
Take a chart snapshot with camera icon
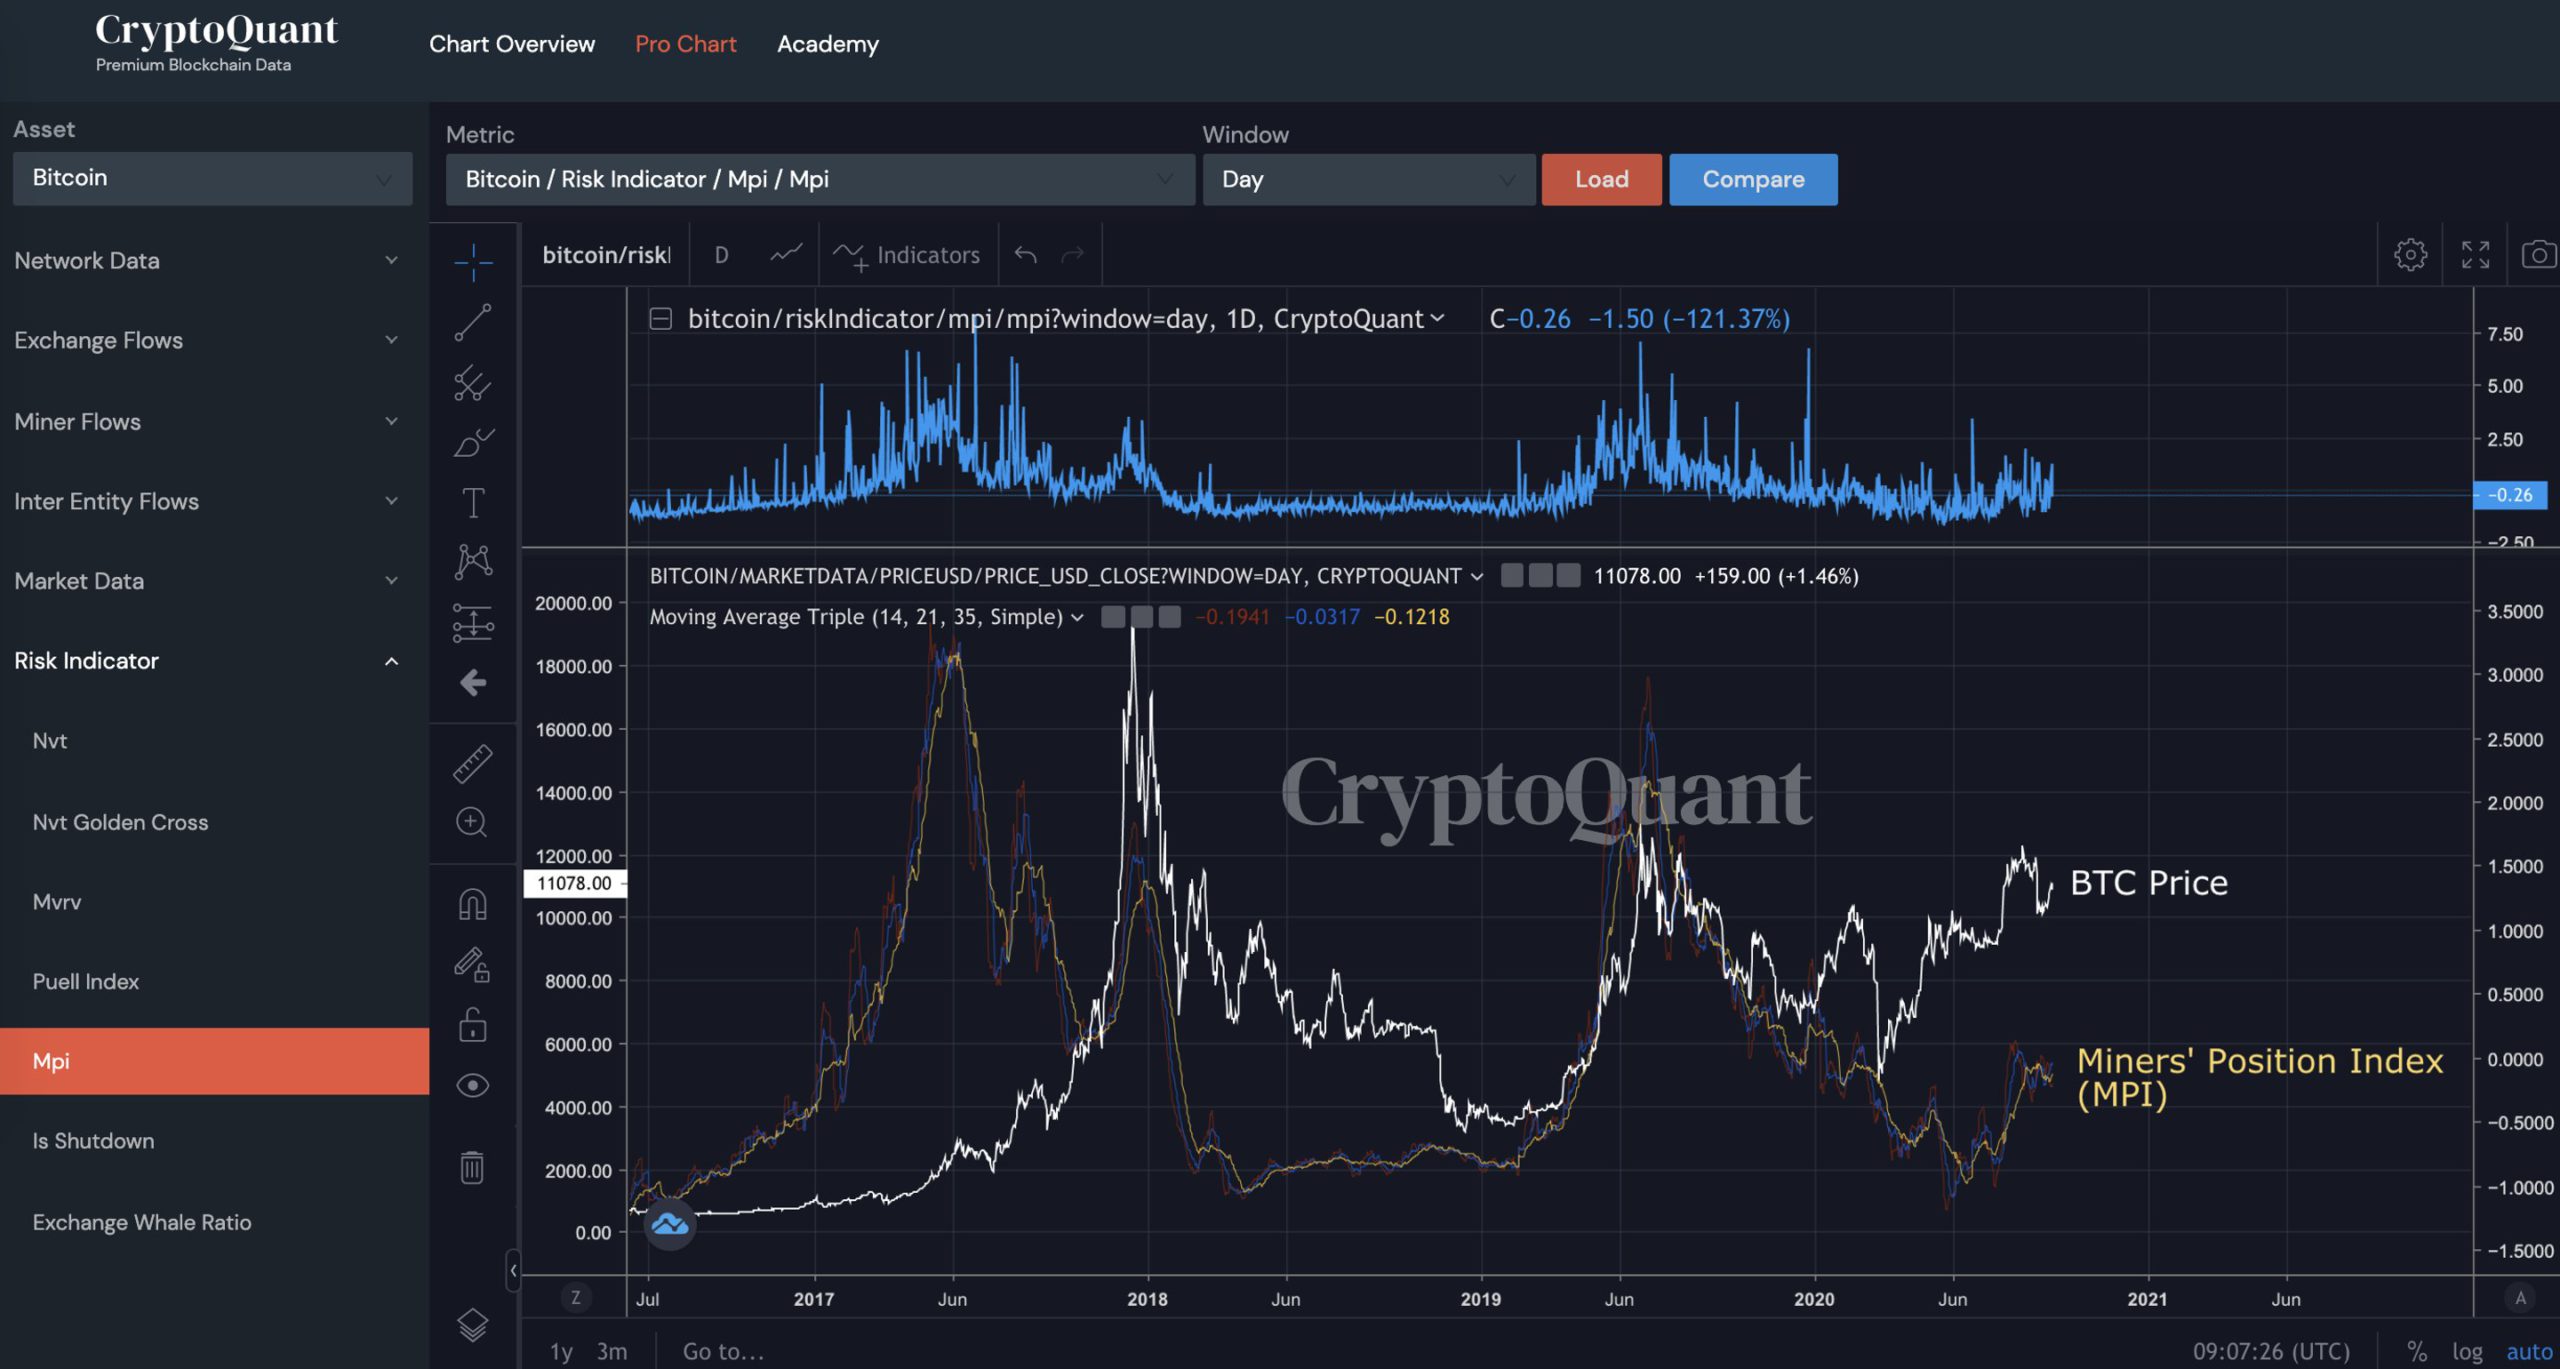[x=2538, y=255]
